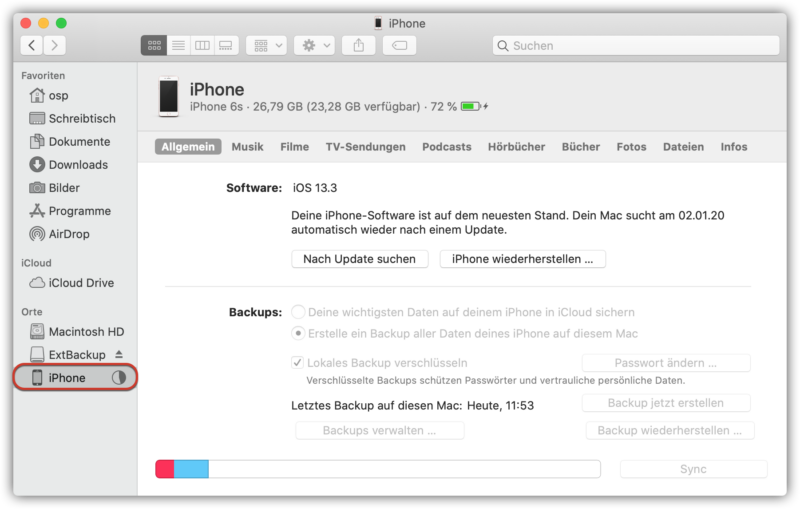Switch to the Allgemein tab

click(x=188, y=147)
